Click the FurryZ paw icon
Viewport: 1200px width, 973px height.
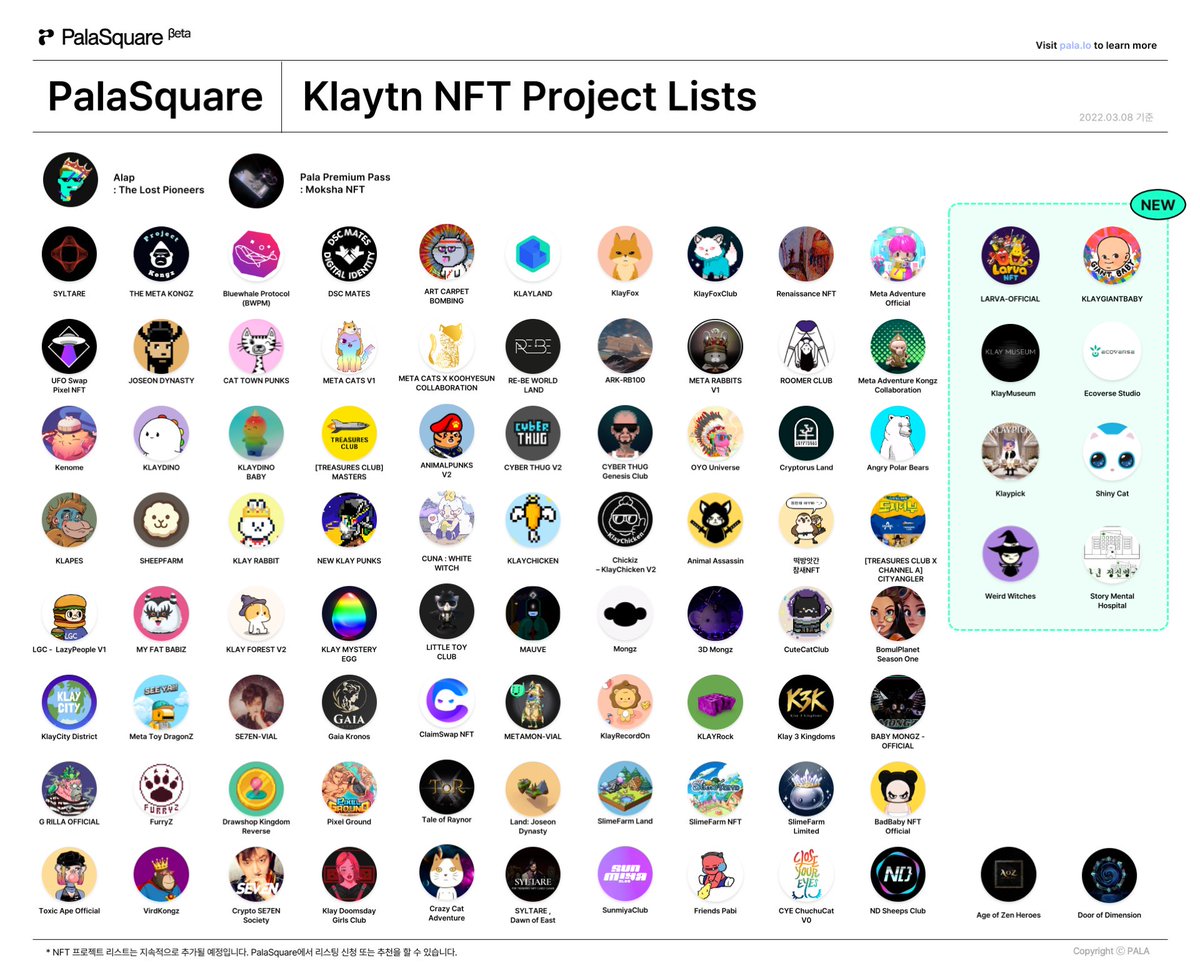(161, 790)
